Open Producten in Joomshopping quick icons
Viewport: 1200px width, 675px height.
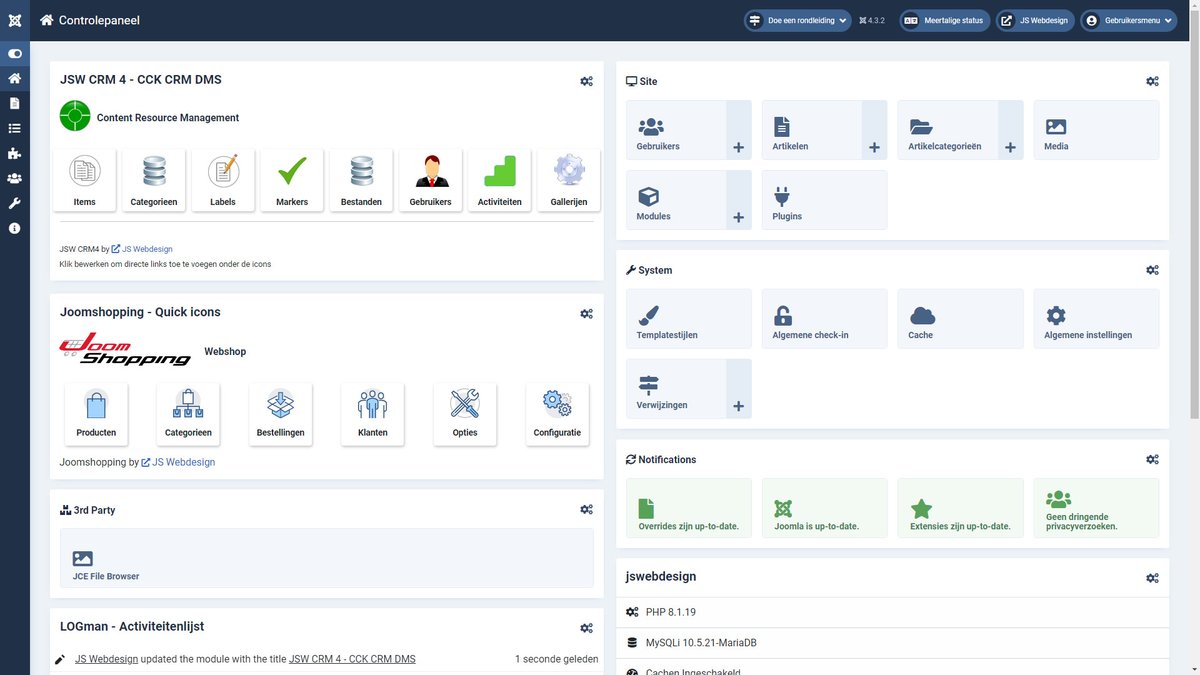click(96, 412)
